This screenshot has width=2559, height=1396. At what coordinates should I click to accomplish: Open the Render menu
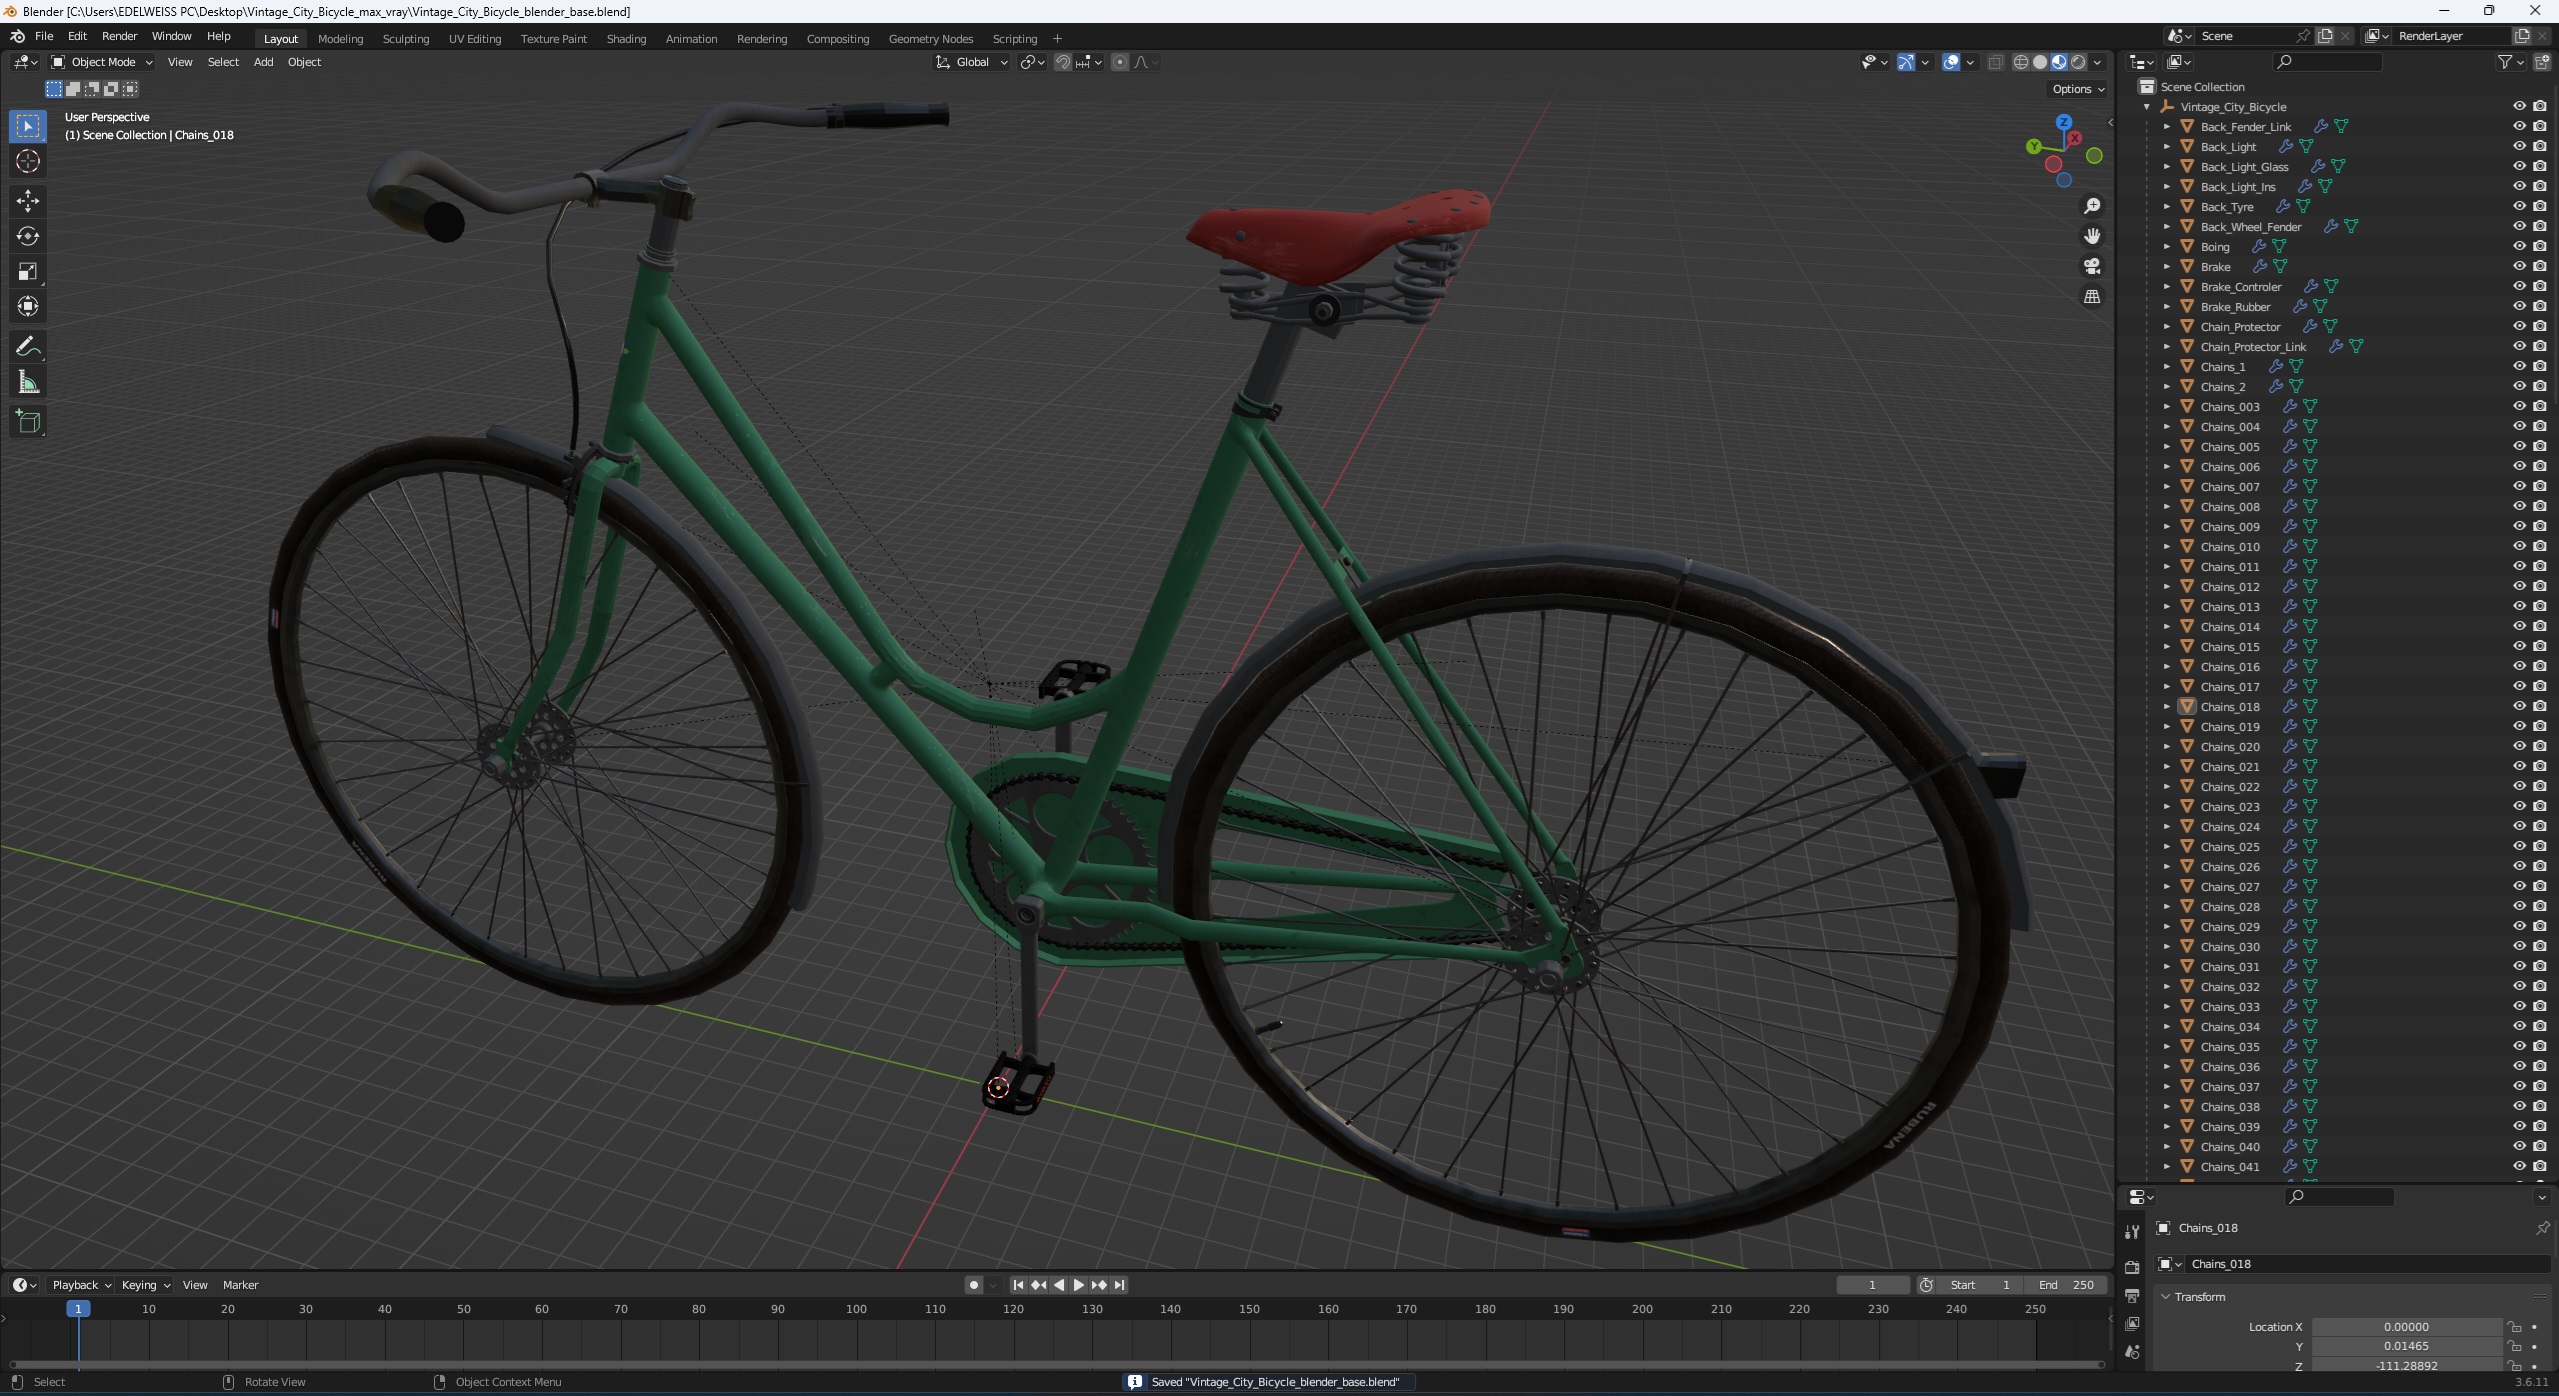(x=119, y=36)
